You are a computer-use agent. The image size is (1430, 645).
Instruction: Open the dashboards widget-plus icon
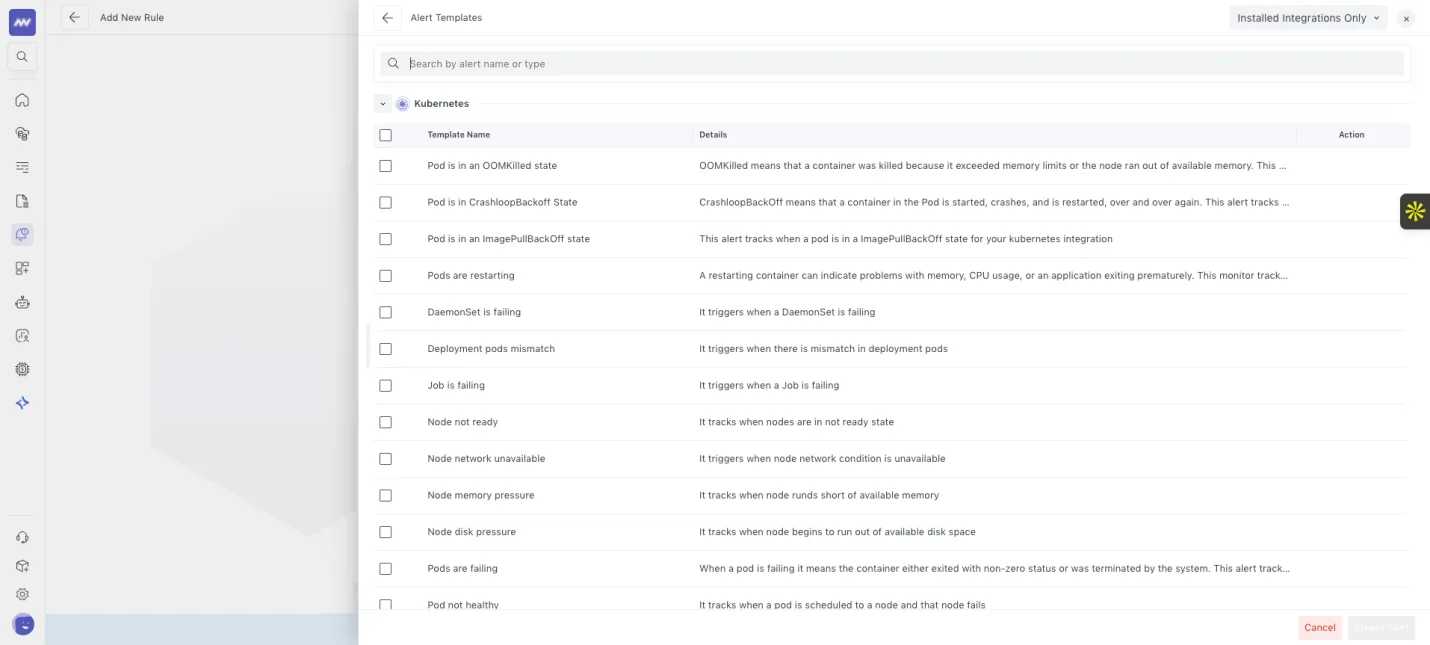(x=22, y=268)
